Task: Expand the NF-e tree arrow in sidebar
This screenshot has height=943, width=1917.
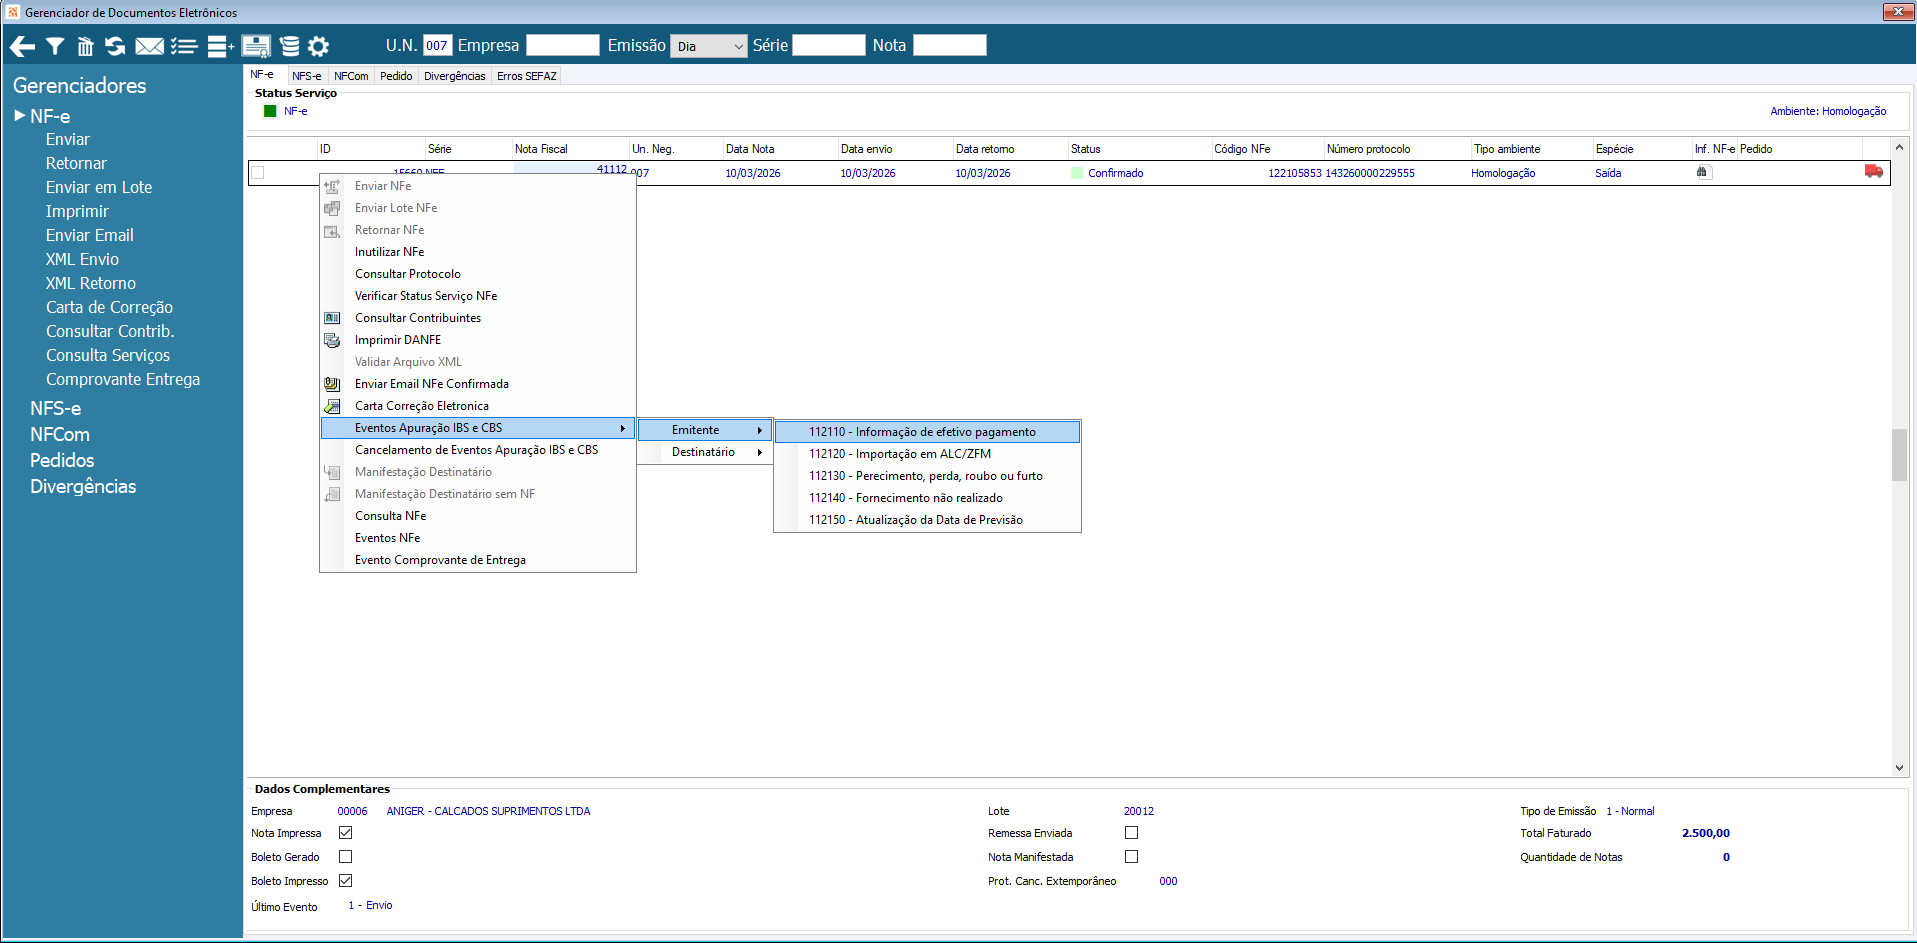Action: click(19, 116)
